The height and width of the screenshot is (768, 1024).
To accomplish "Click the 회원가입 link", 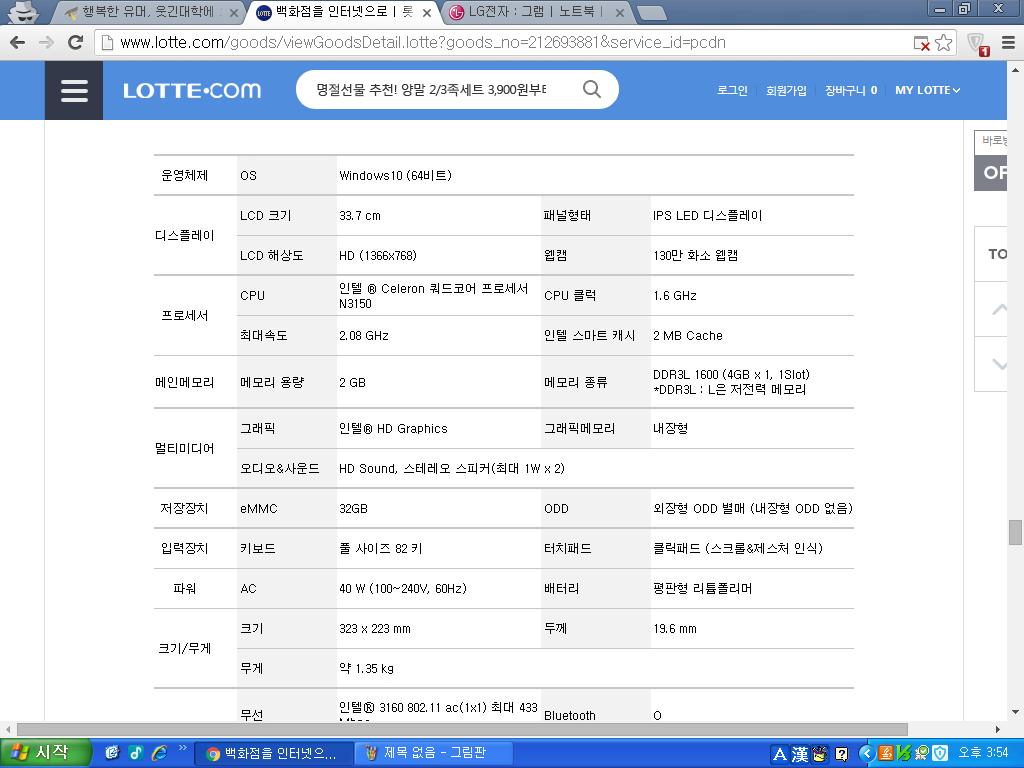I will 786,90.
